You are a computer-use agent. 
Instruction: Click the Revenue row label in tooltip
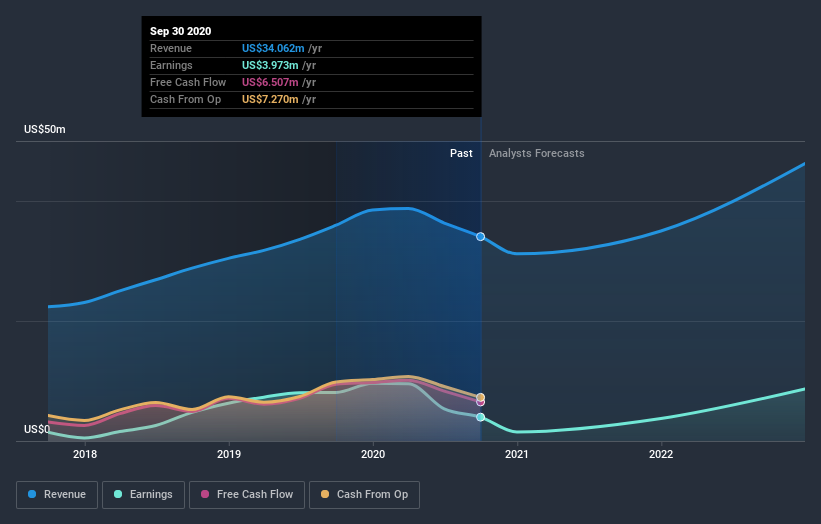171,48
